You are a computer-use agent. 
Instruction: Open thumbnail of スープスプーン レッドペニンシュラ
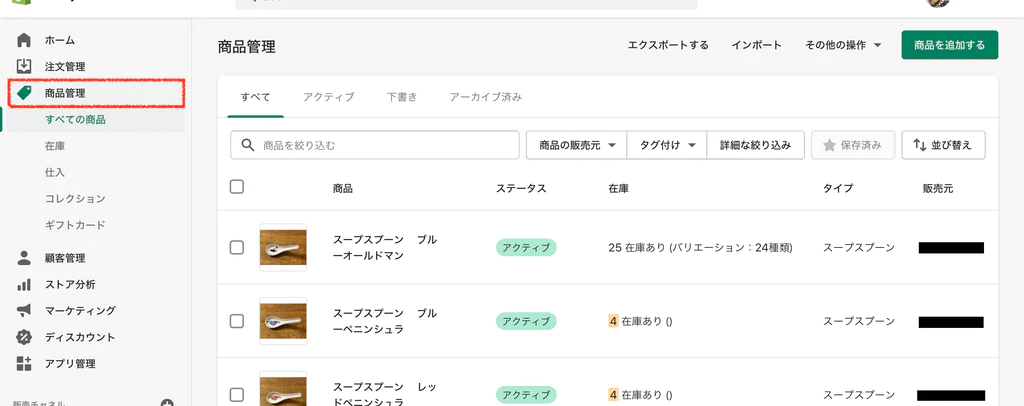(x=283, y=390)
